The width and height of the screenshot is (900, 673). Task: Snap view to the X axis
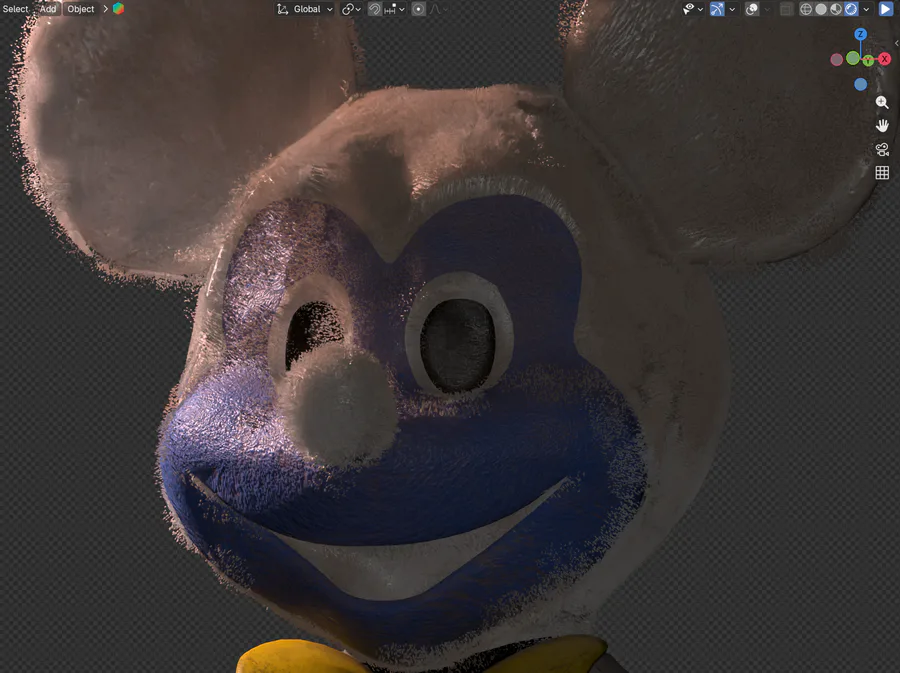coord(885,59)
